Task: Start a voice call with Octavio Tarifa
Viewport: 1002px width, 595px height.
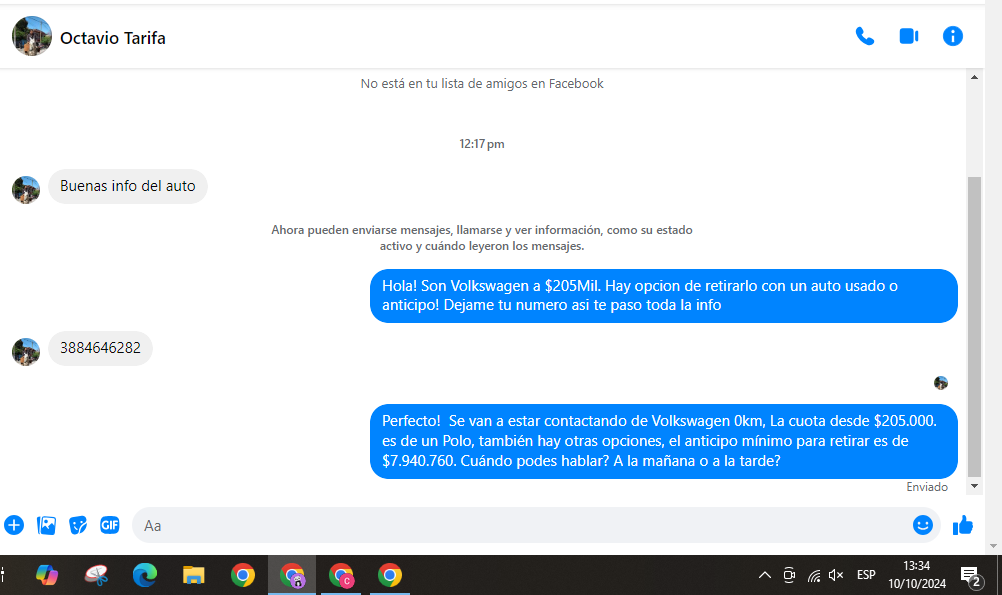Action: click(865, 37)
